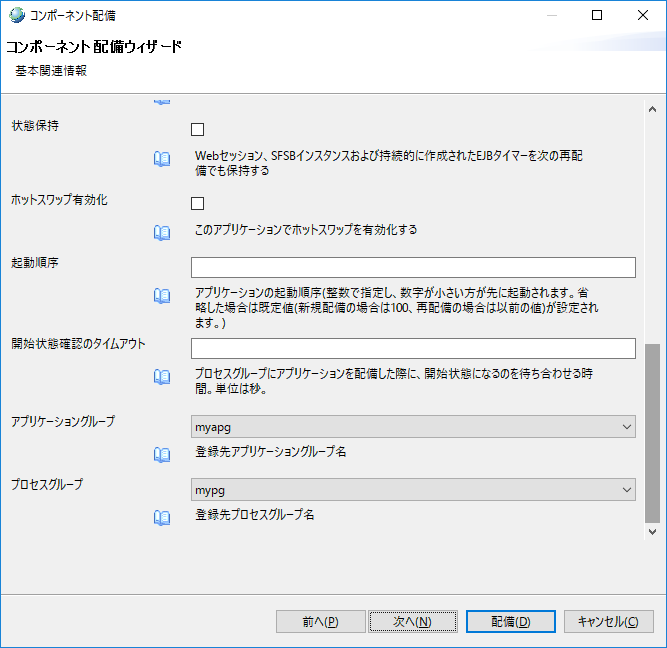
Task: Open the アプリケーショングループ dropdown showing myapg
Action: 413,427
